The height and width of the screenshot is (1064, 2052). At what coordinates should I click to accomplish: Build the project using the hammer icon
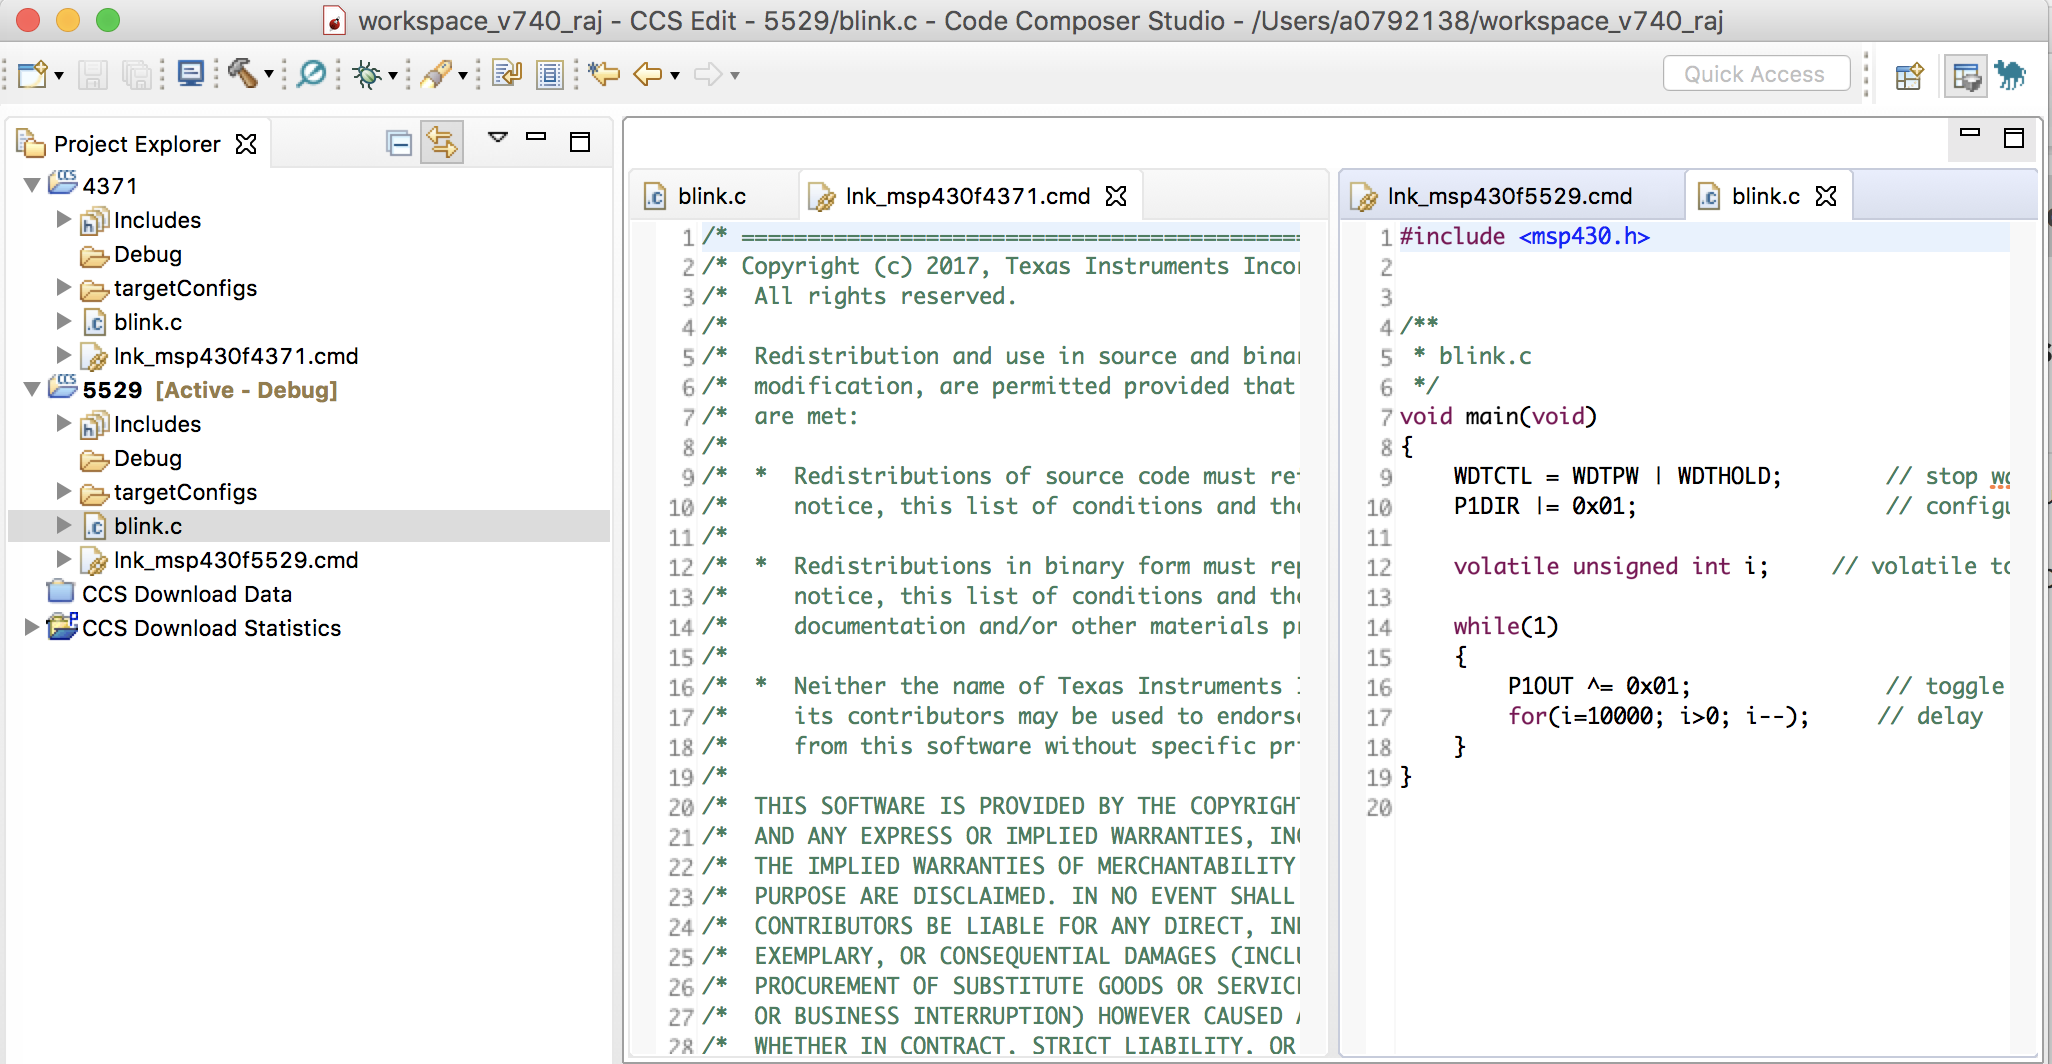(244, 74)
